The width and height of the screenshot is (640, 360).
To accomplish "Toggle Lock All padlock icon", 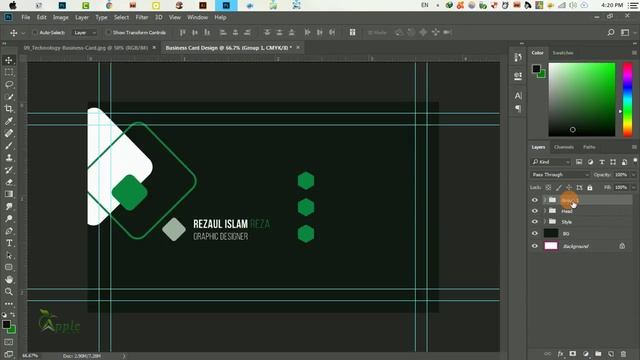I will point(590,188).
